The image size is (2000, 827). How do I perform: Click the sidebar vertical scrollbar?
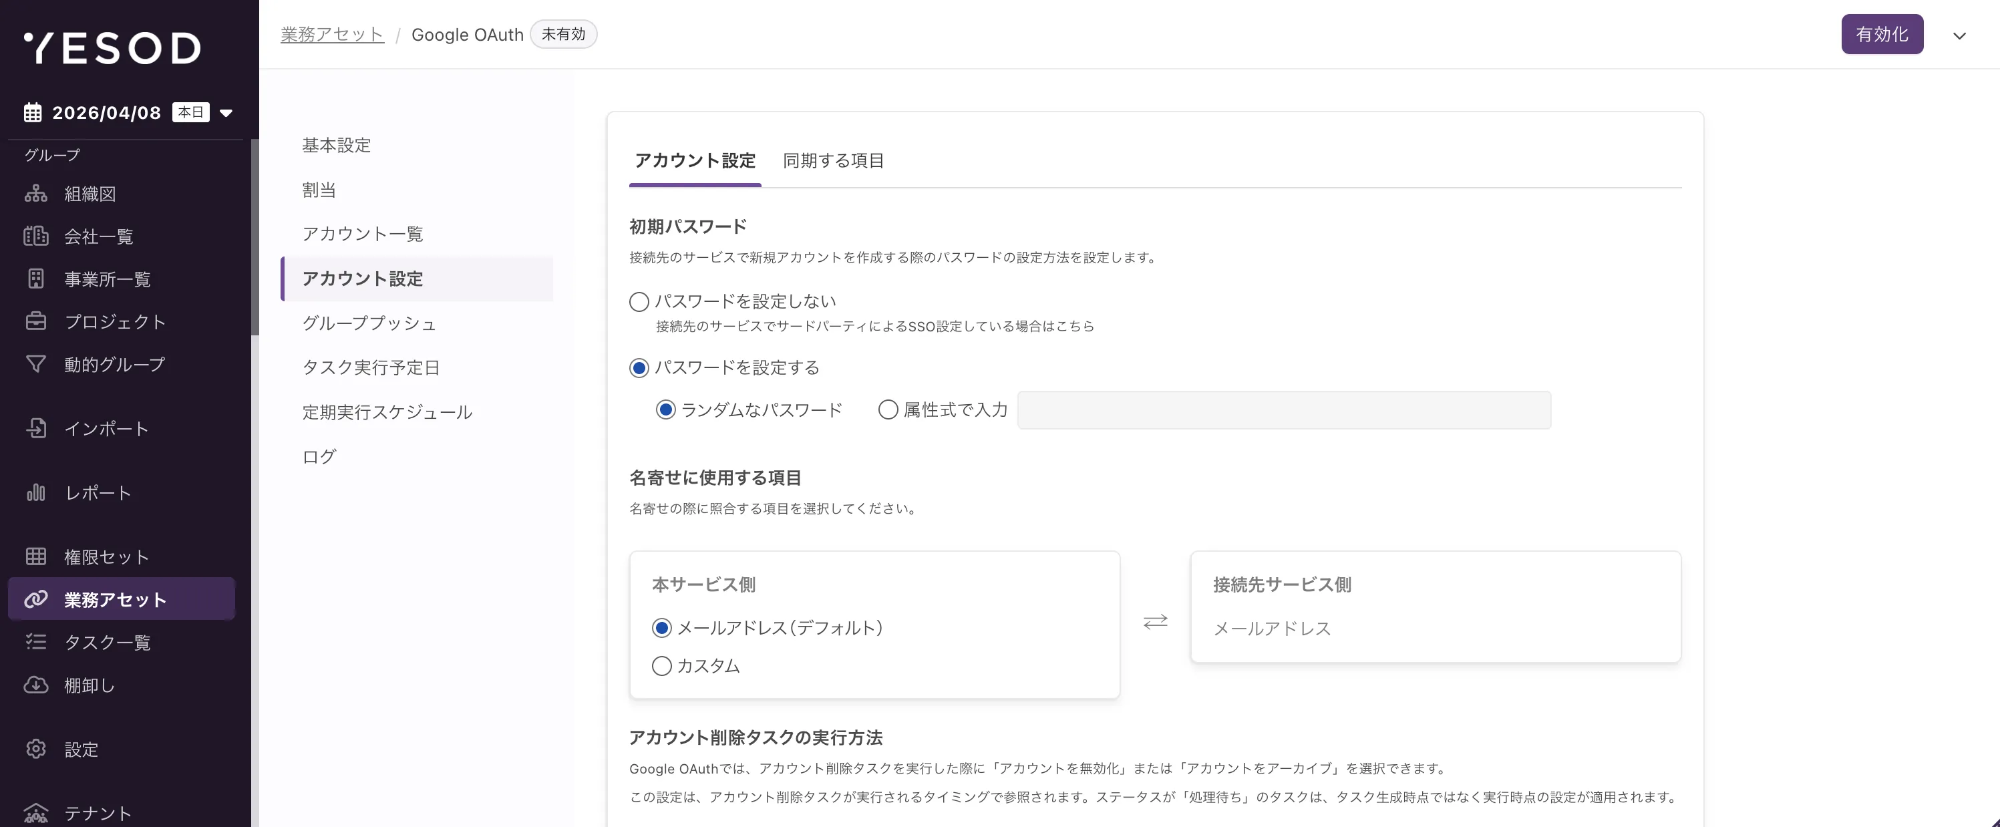click(x=255, y=240)
